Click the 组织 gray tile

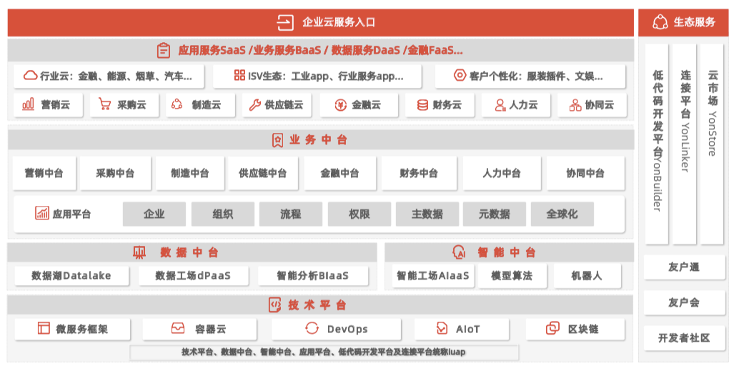click(222, 214)
